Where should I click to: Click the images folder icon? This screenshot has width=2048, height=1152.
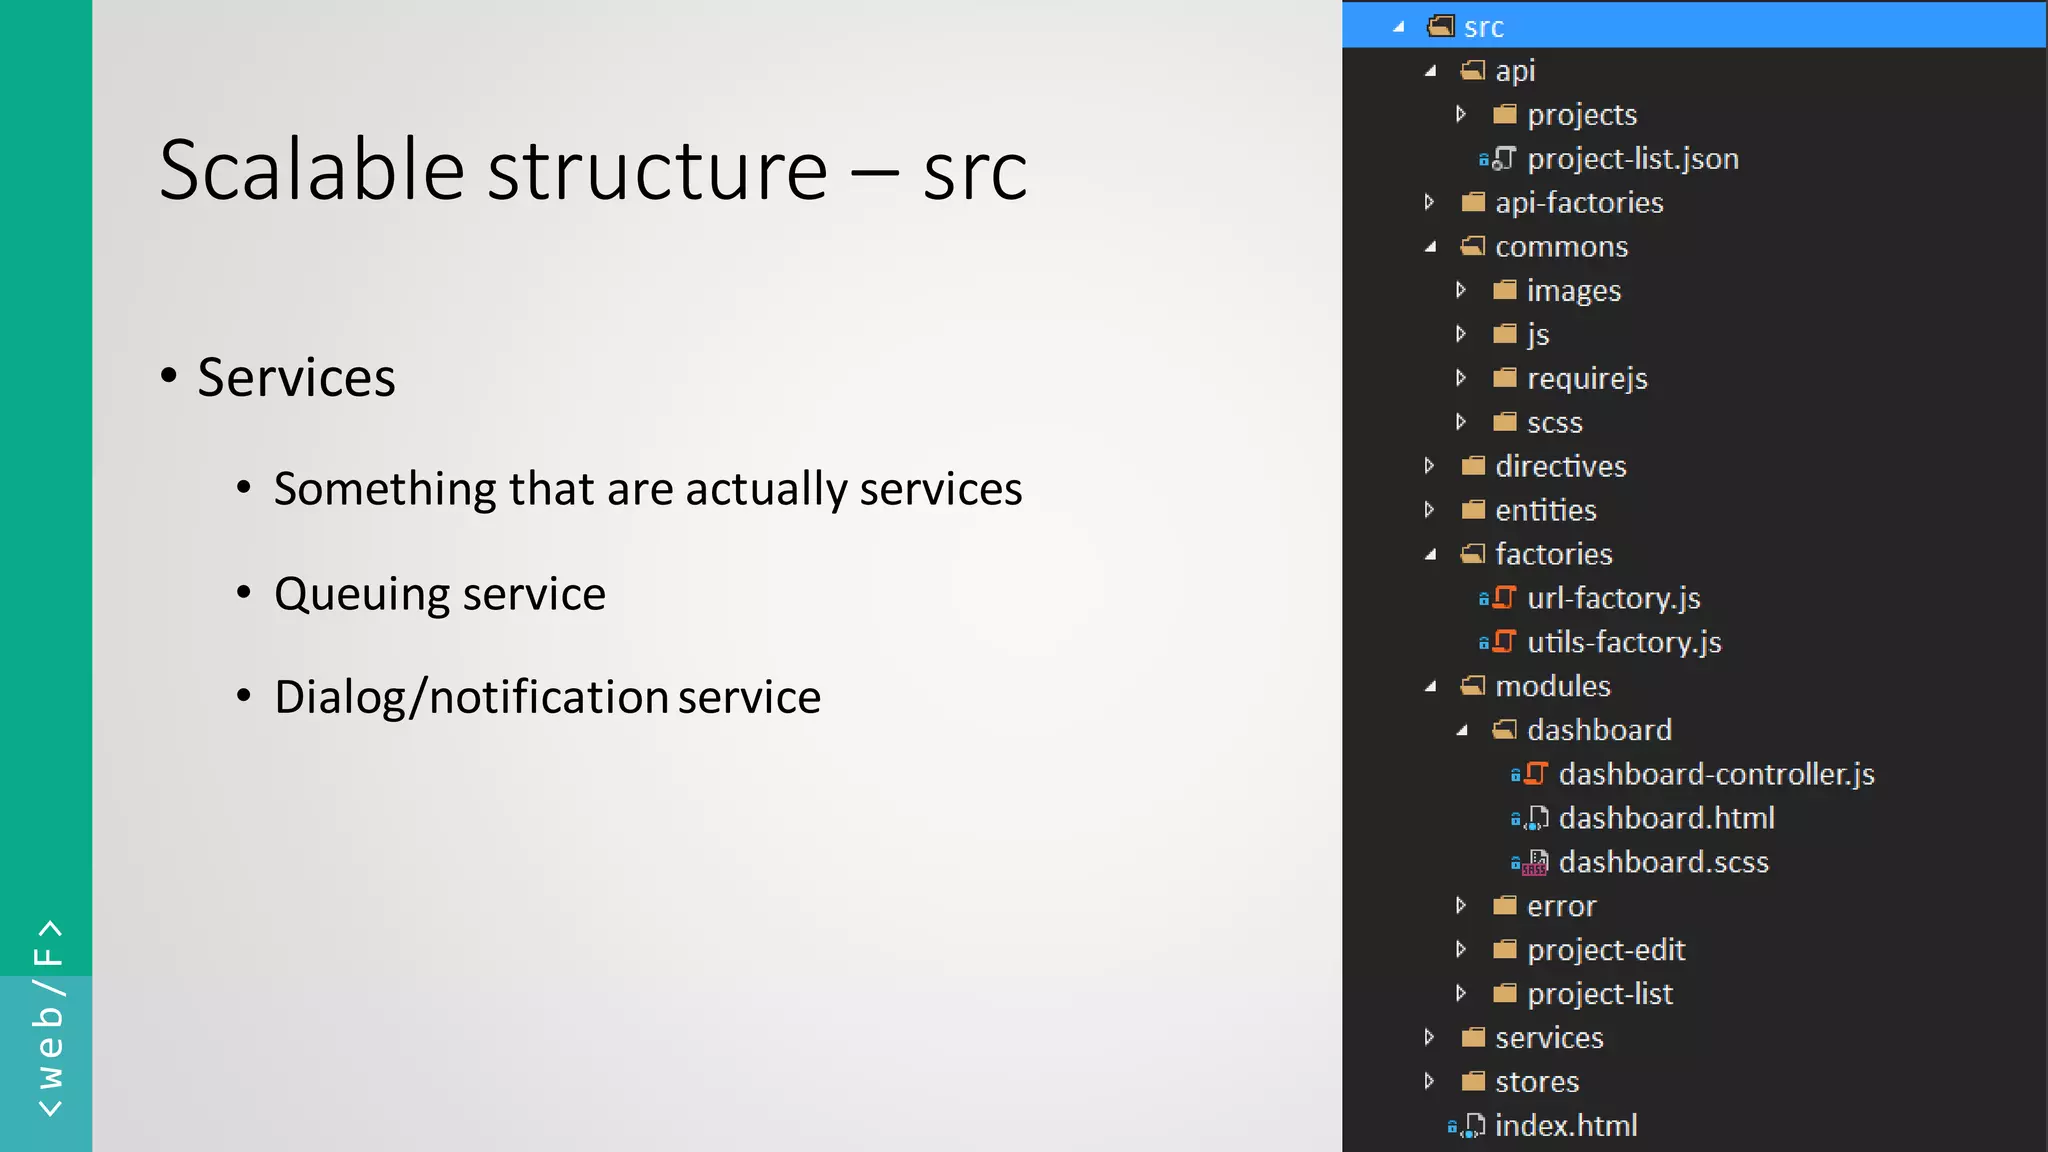[x=1505, y=290]
